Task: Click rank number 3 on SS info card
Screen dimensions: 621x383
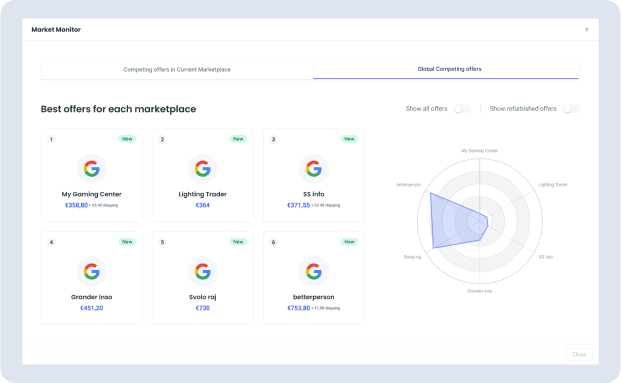Action: pyautogui.click(x=273, y=139)
